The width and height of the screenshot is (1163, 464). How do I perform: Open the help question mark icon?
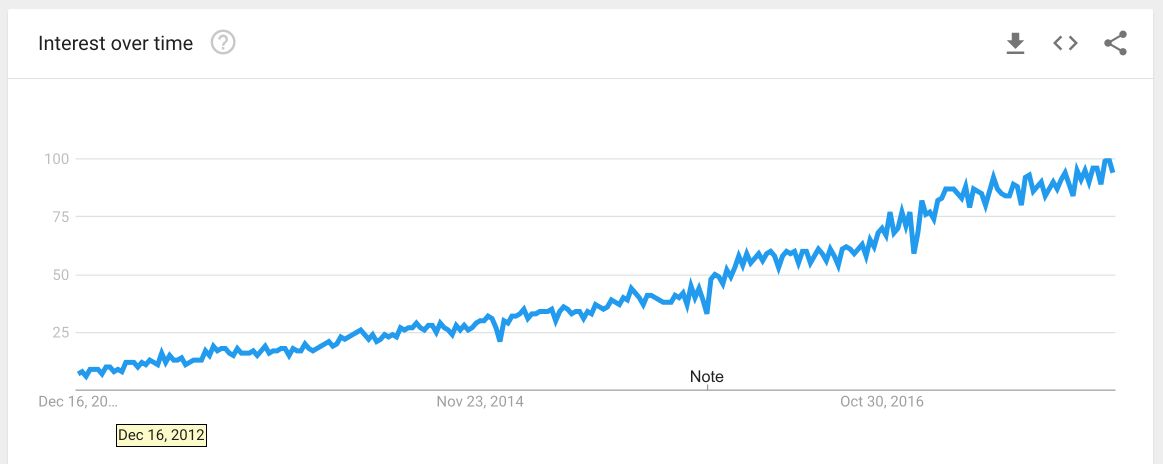tap(223, 43)
